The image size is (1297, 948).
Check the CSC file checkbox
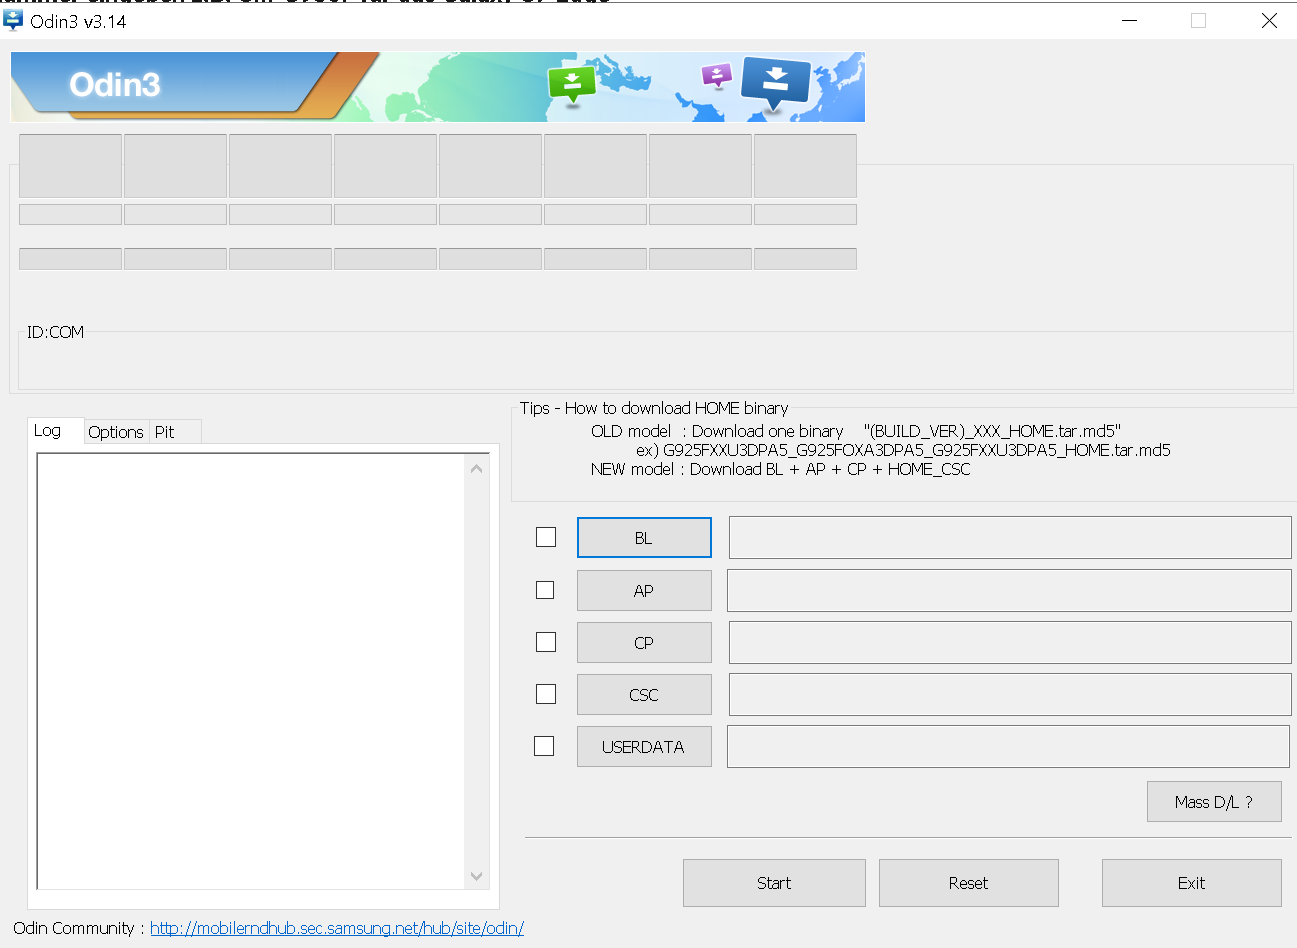pos(546,694)
